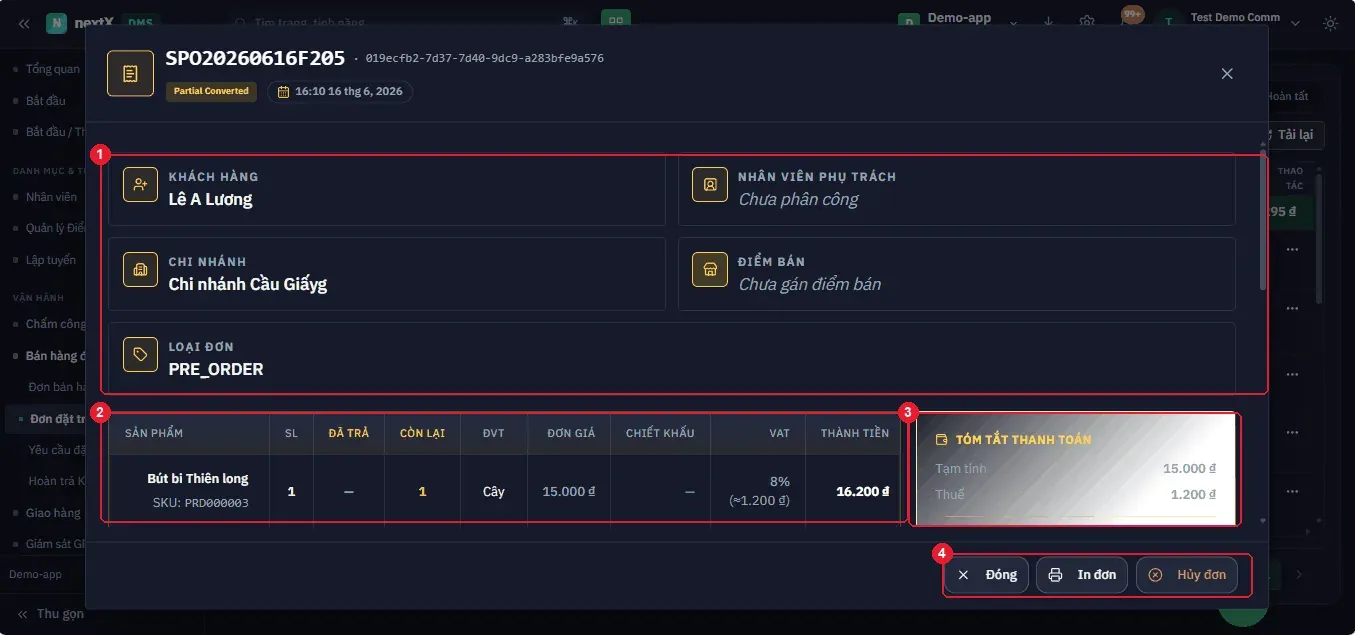Click the Chi nhánh building icon

pyautogui.click(x=140, y=270)
